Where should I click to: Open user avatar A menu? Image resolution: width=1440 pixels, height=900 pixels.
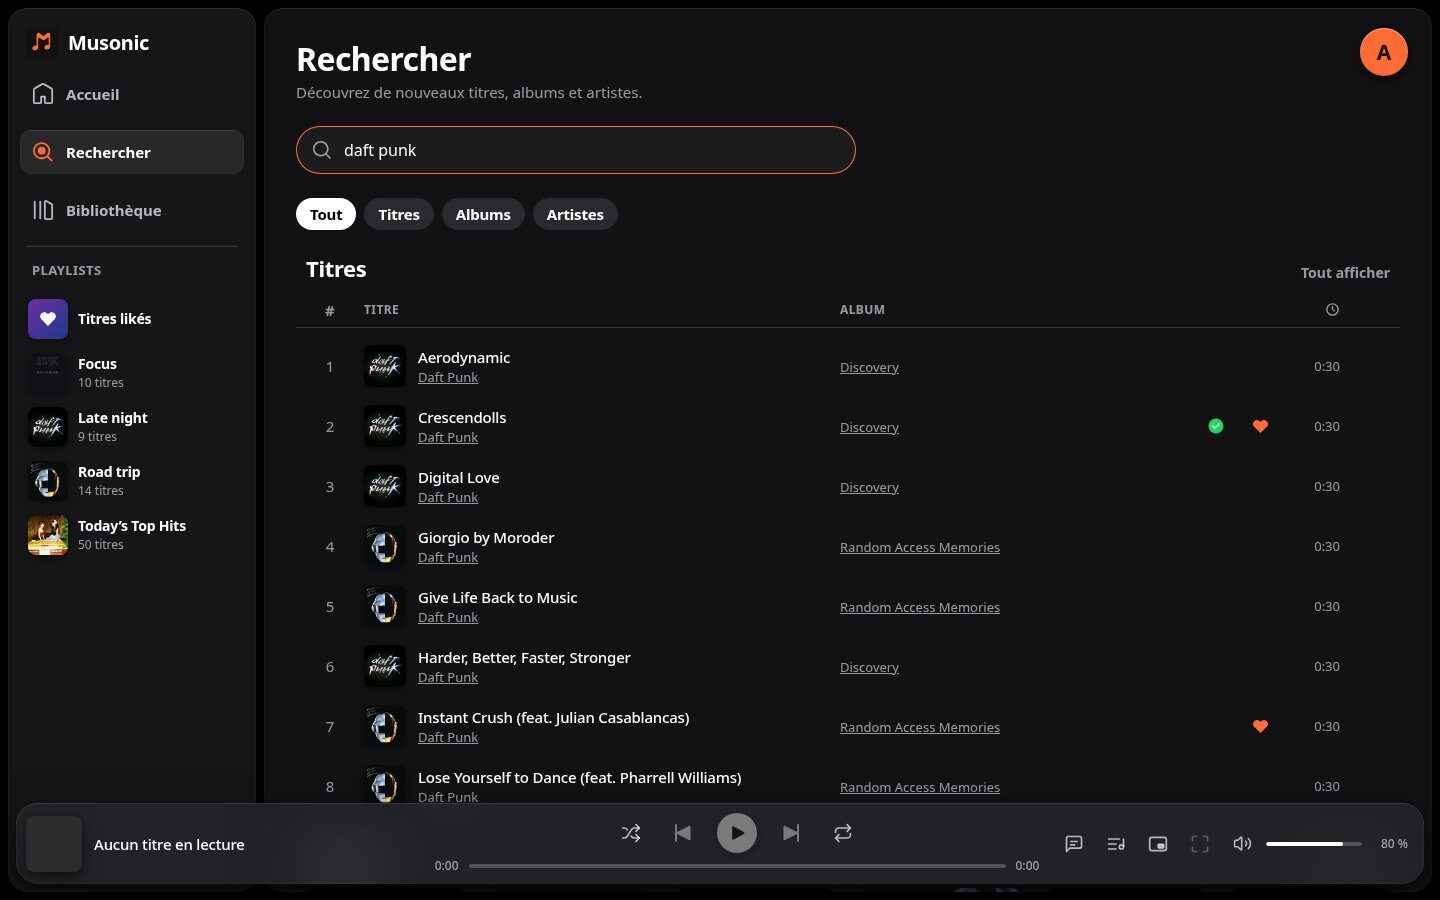click(1384, 52)
